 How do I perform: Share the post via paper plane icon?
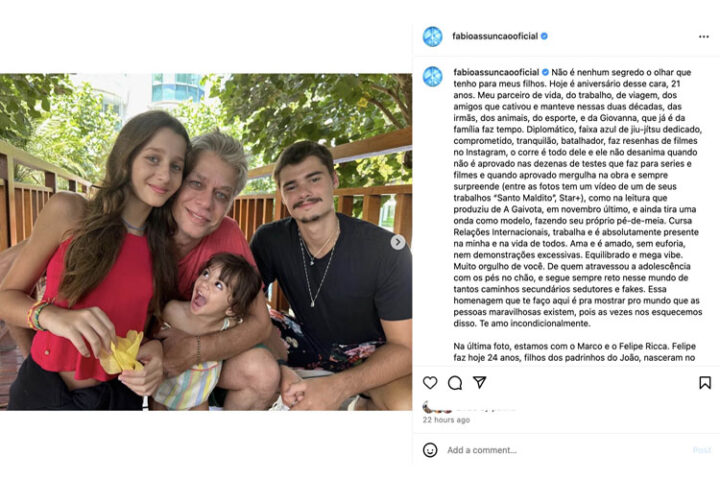pyautogui.click(x=479, y=382)
